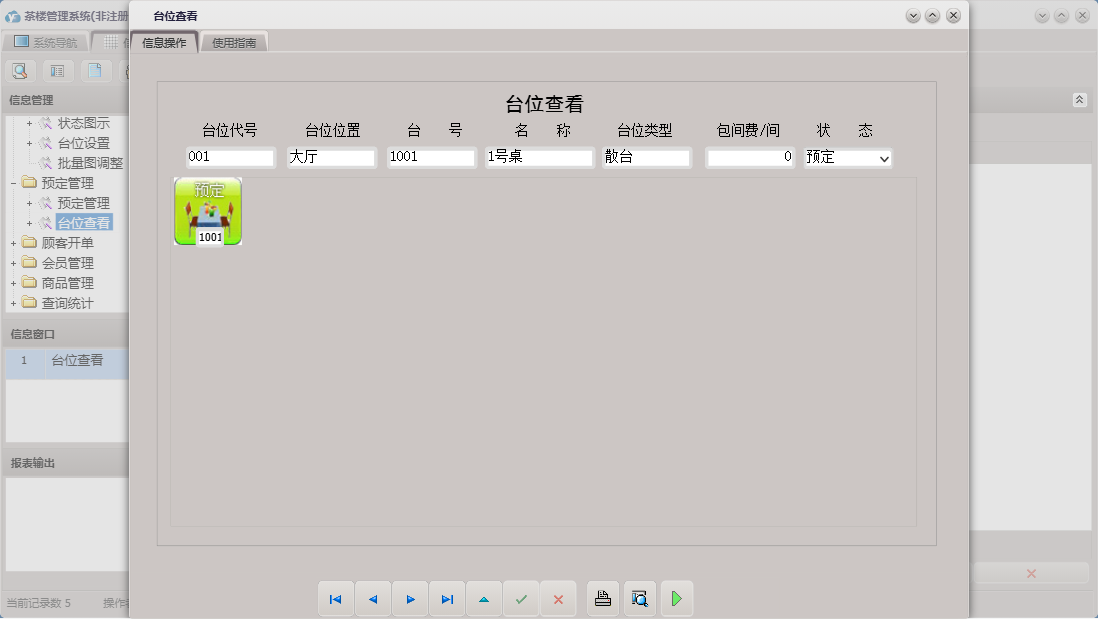Image resolution: width=1098 pixels, height=620 pixels.
Task: Expand the 会员管理 folder
Action: click(13, 263)
